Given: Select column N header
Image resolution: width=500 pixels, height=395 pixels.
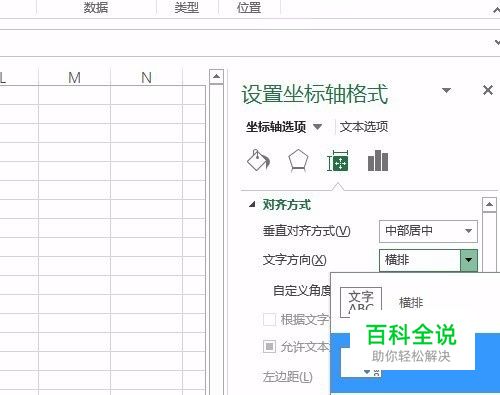Looking at the screenshot, I should pyautogui.click(x=146, y=78).
